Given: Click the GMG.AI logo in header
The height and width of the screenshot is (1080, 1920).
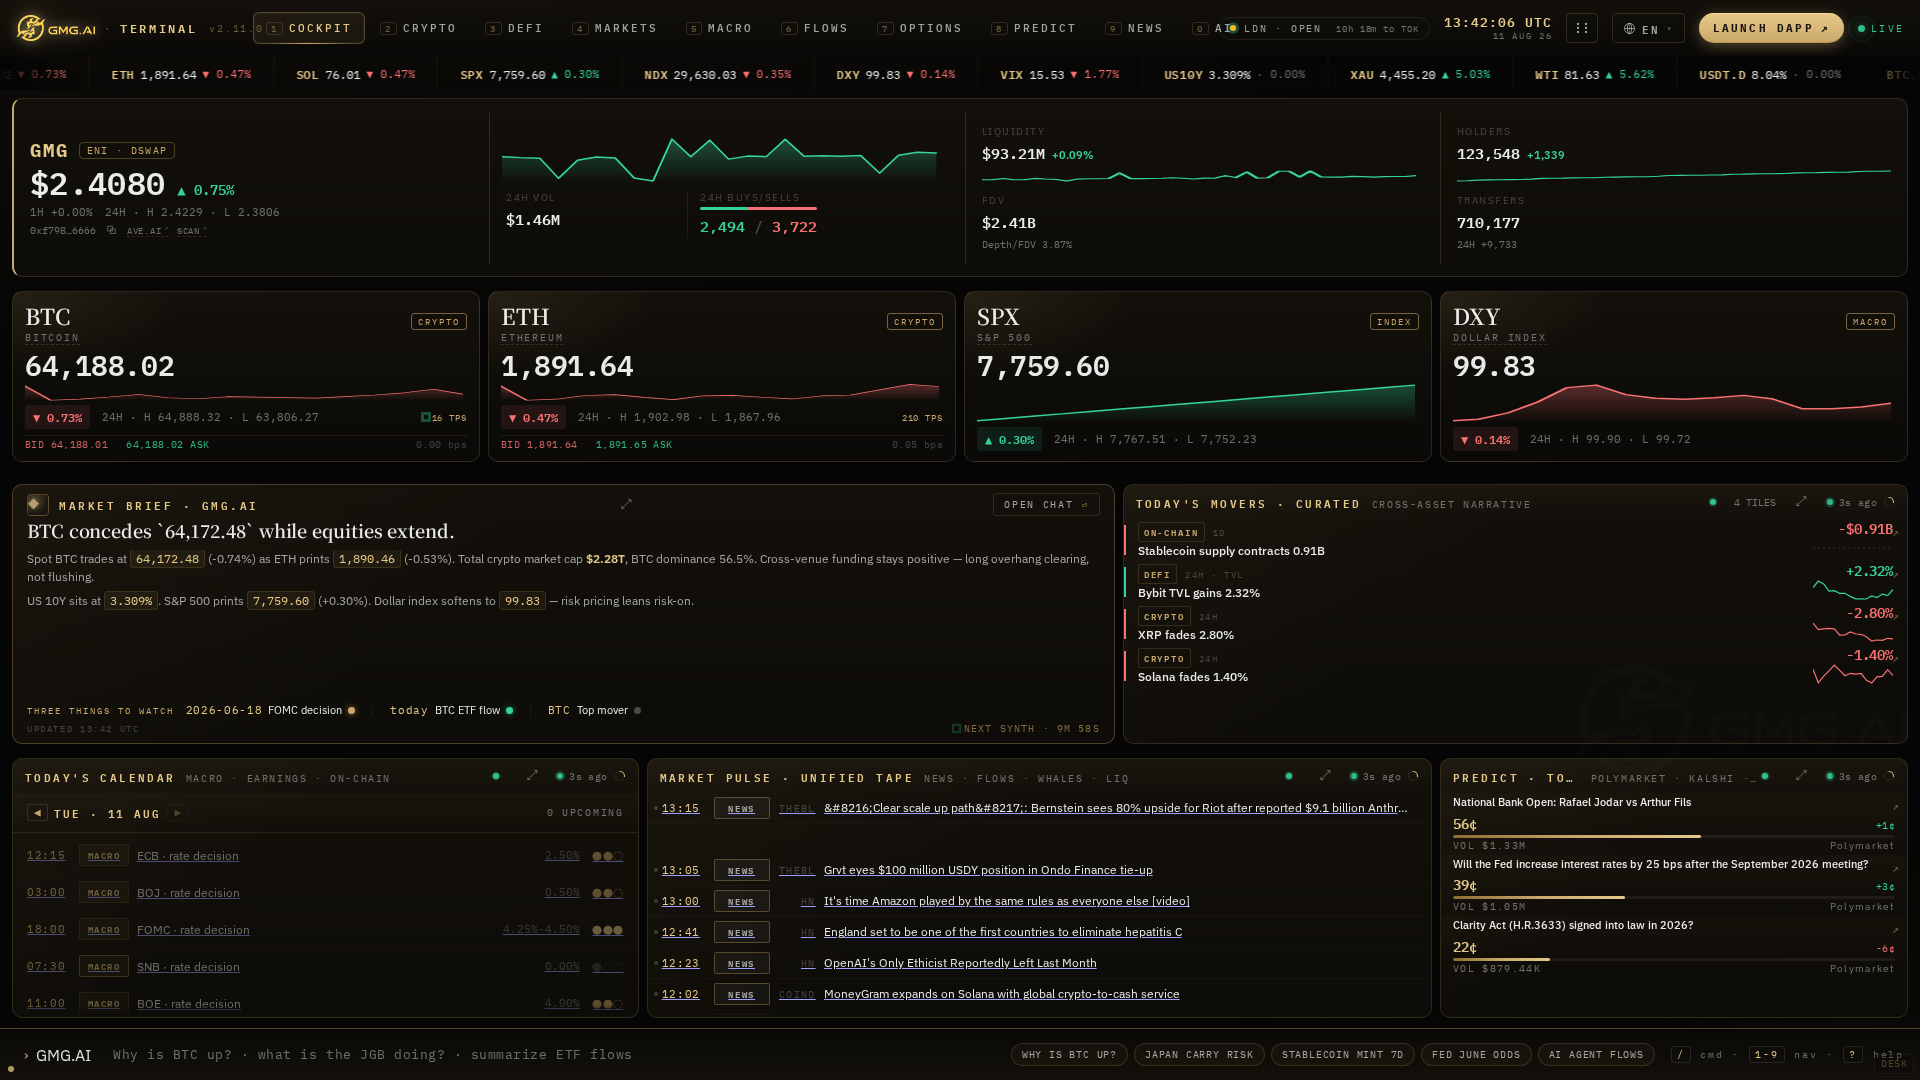Looking at the screenshot, I should (x=57, y=28).
